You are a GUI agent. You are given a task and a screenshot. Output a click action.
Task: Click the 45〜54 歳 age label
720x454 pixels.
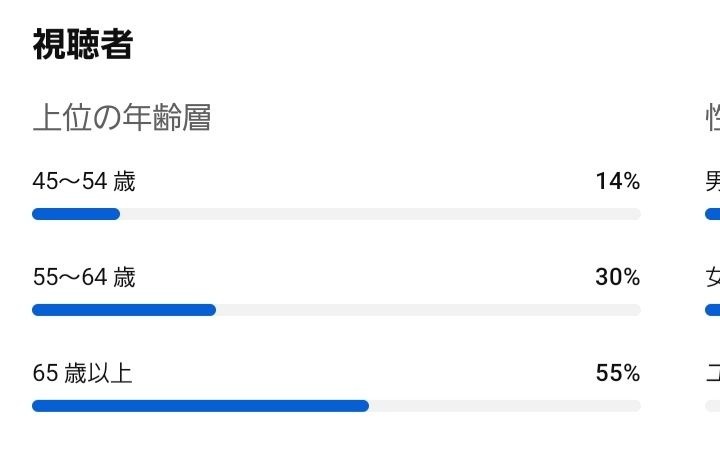pyautogui.click(x=84, y=181)
